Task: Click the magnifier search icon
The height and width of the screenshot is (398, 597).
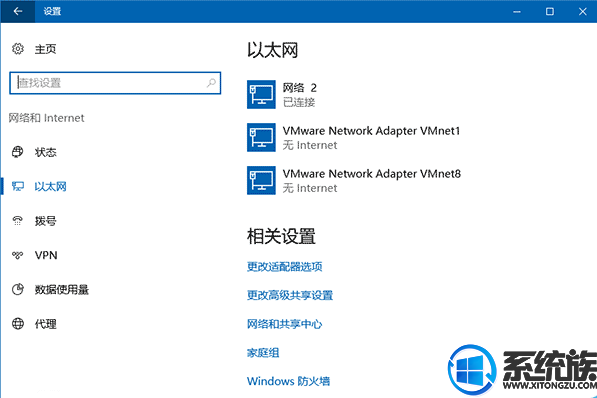Action: click(211, 83)
